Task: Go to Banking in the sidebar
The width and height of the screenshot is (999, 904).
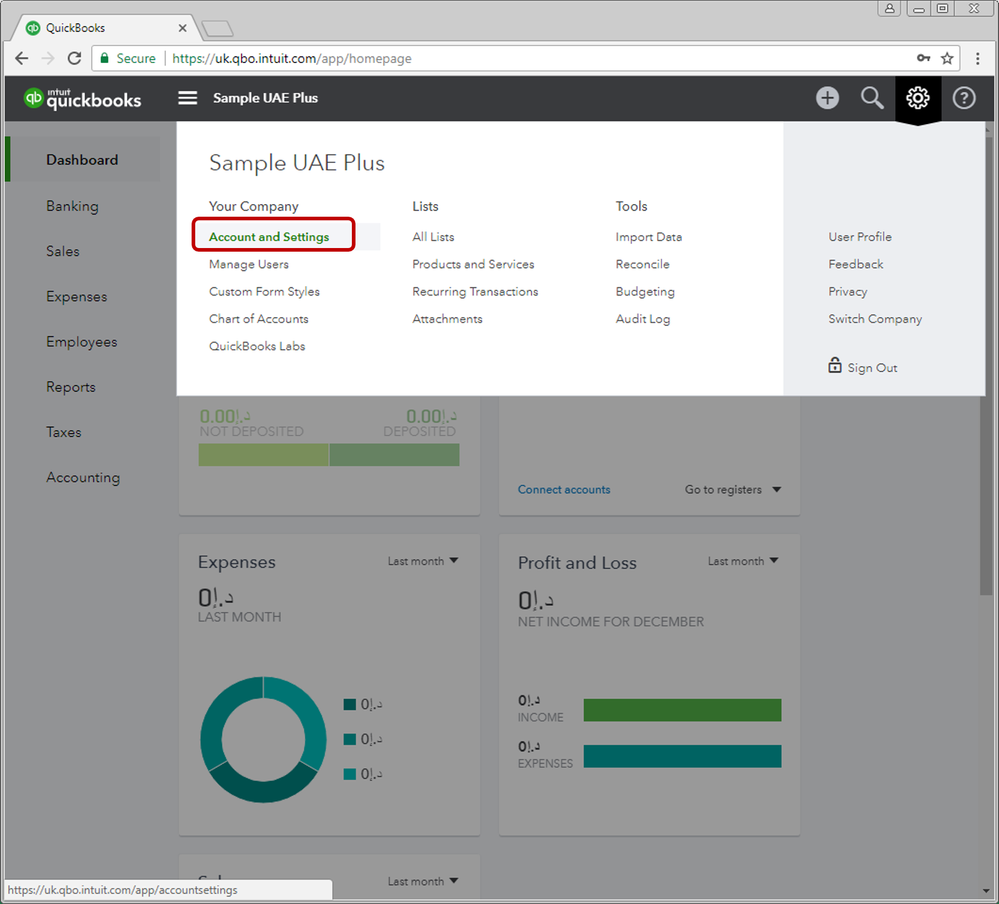Action: [72, 206]
